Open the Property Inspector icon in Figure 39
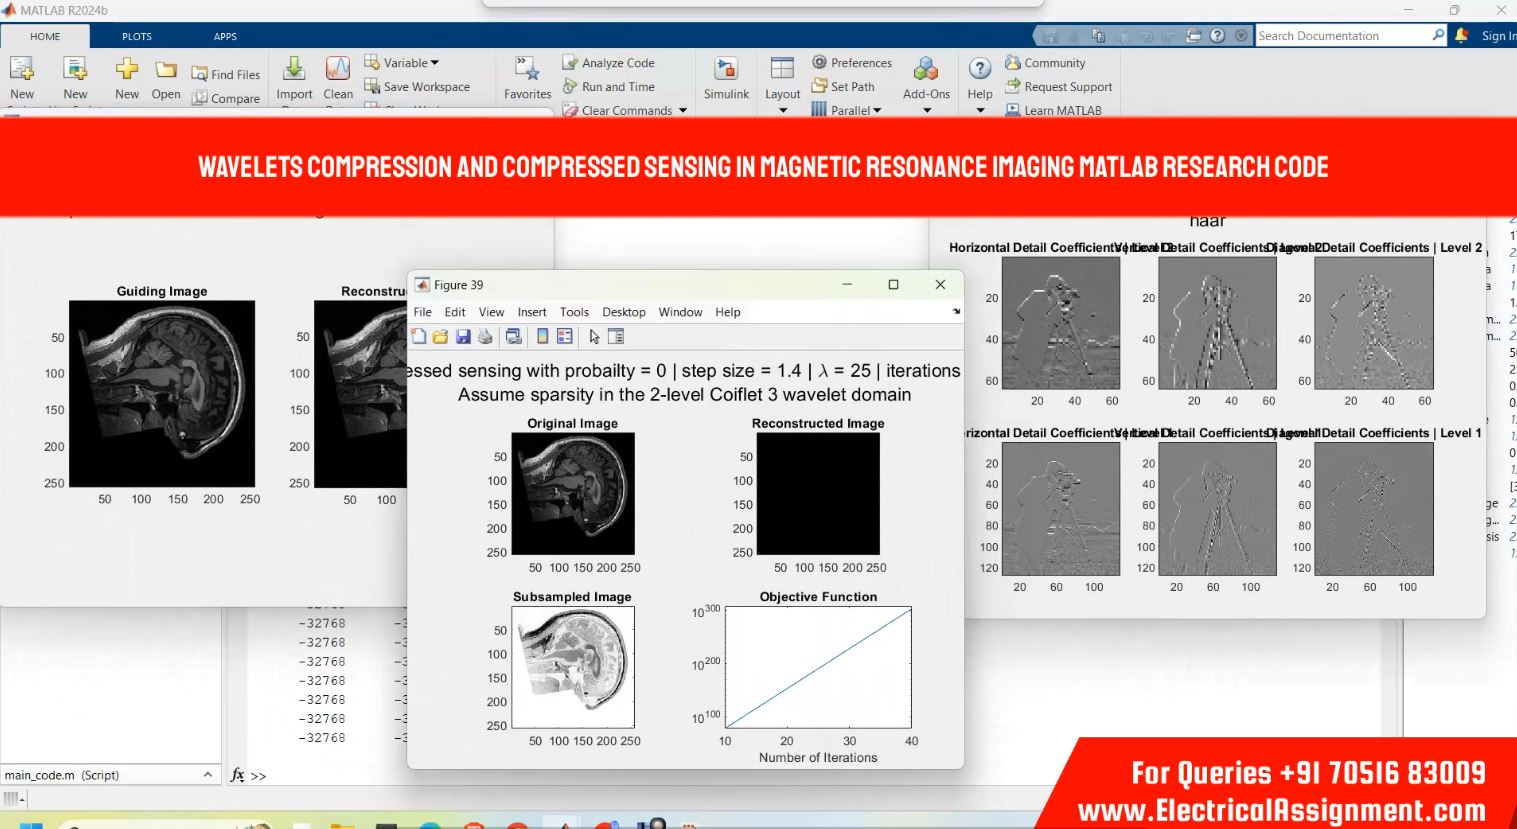Viewport: 1517px width, 829px height. (x=616, y=337)
